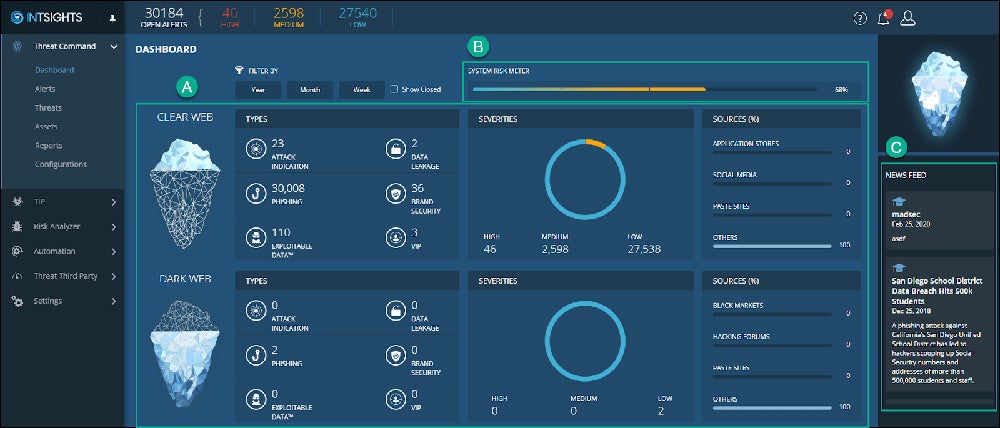This screenshot has height=428, width=1000.
Task: Click the Brand Security shield icon in Clear Web
Action: (395, 192)
